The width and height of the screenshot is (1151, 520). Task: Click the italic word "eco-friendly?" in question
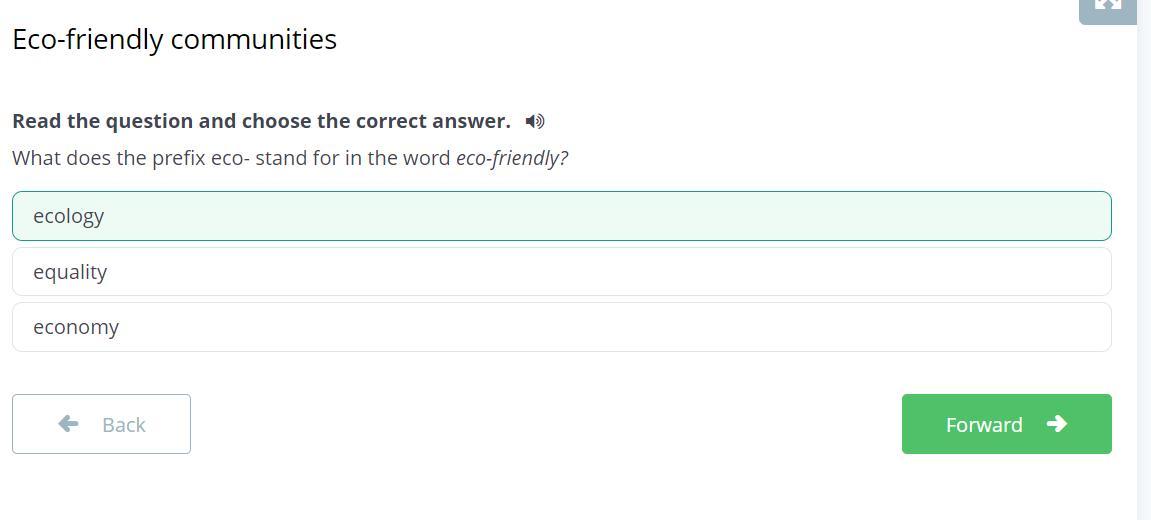tap(512, 159)
